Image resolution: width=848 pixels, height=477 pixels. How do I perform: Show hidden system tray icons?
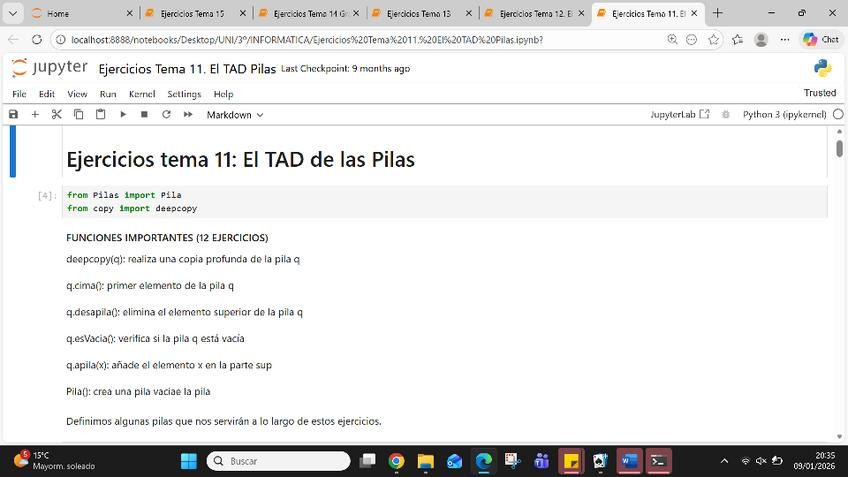[724, 461]
